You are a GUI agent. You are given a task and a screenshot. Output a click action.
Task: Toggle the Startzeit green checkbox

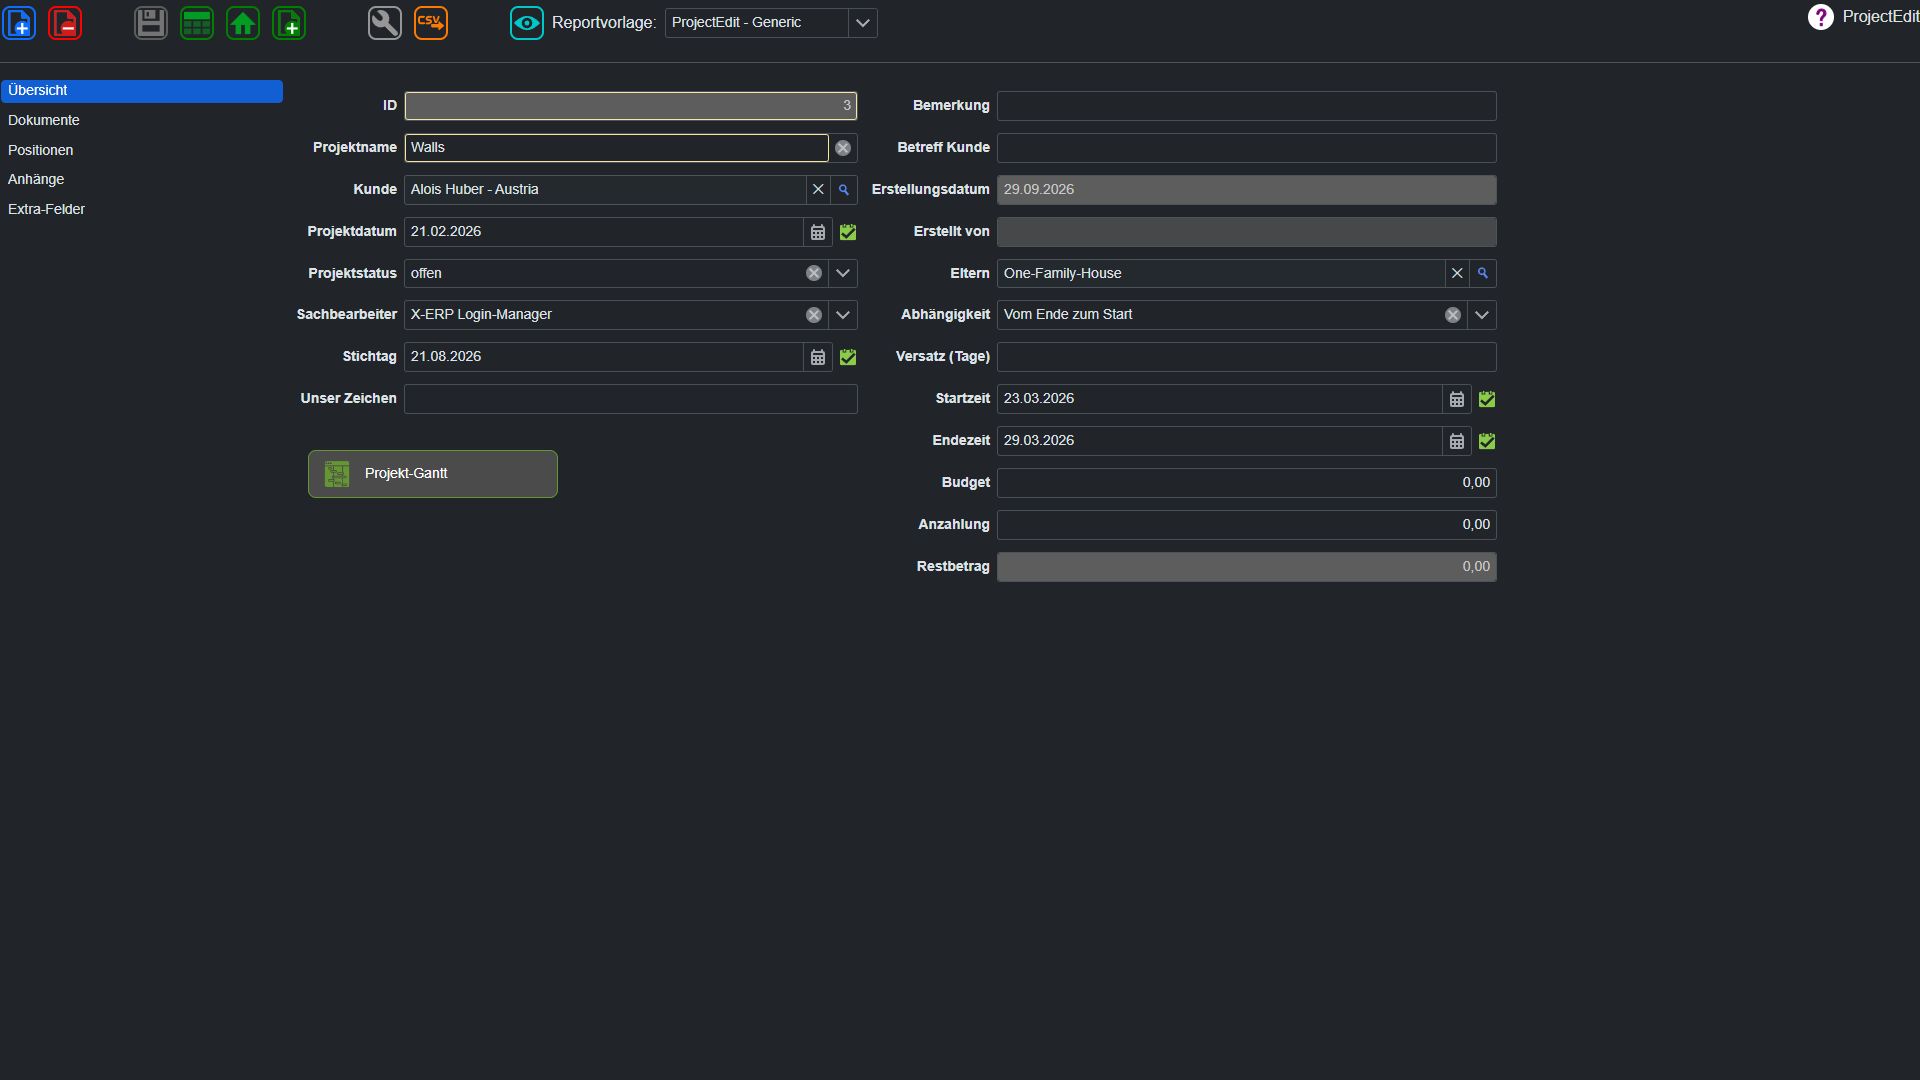(x=1487, y=399)
